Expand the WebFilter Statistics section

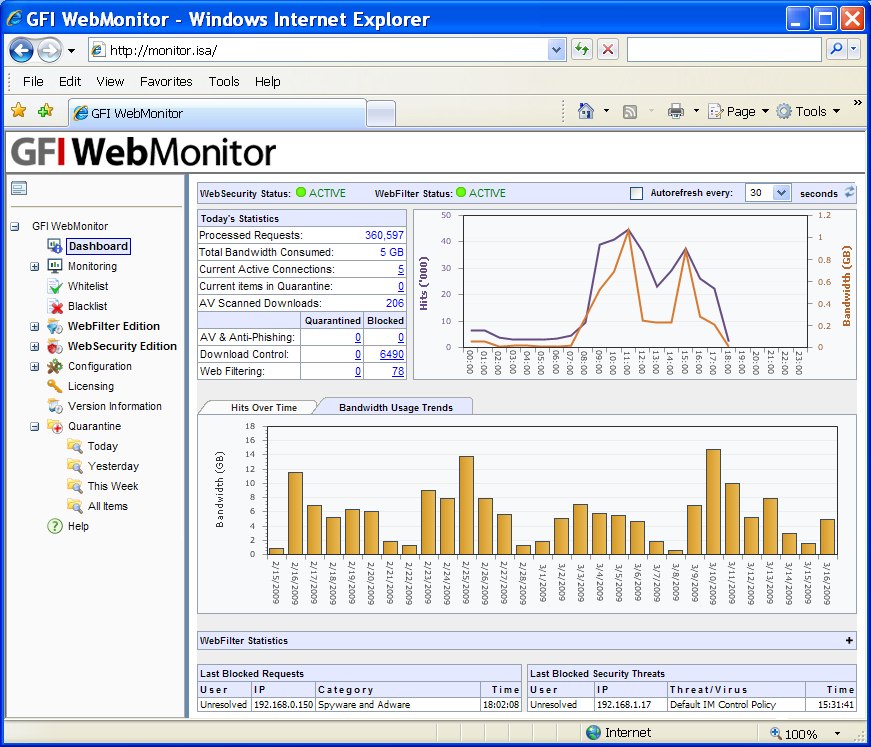point(849,640)
